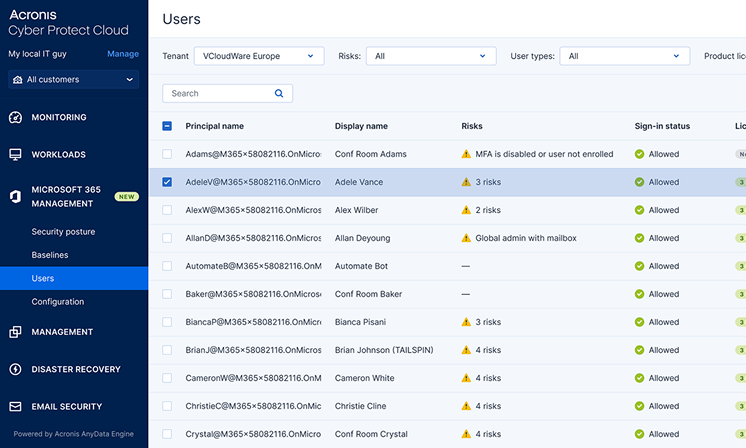Check the Bianca Pisani row checkbox

tap(167, 322)
